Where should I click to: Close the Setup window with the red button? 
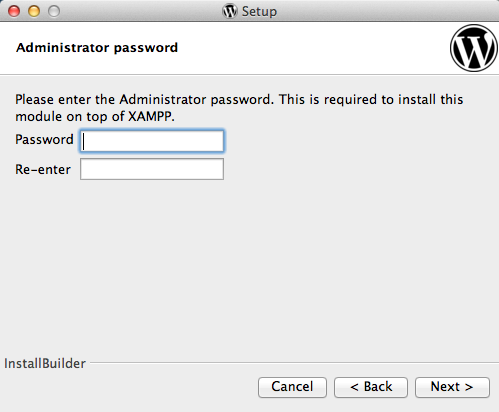pyautogui.click(x=14, y=11)
